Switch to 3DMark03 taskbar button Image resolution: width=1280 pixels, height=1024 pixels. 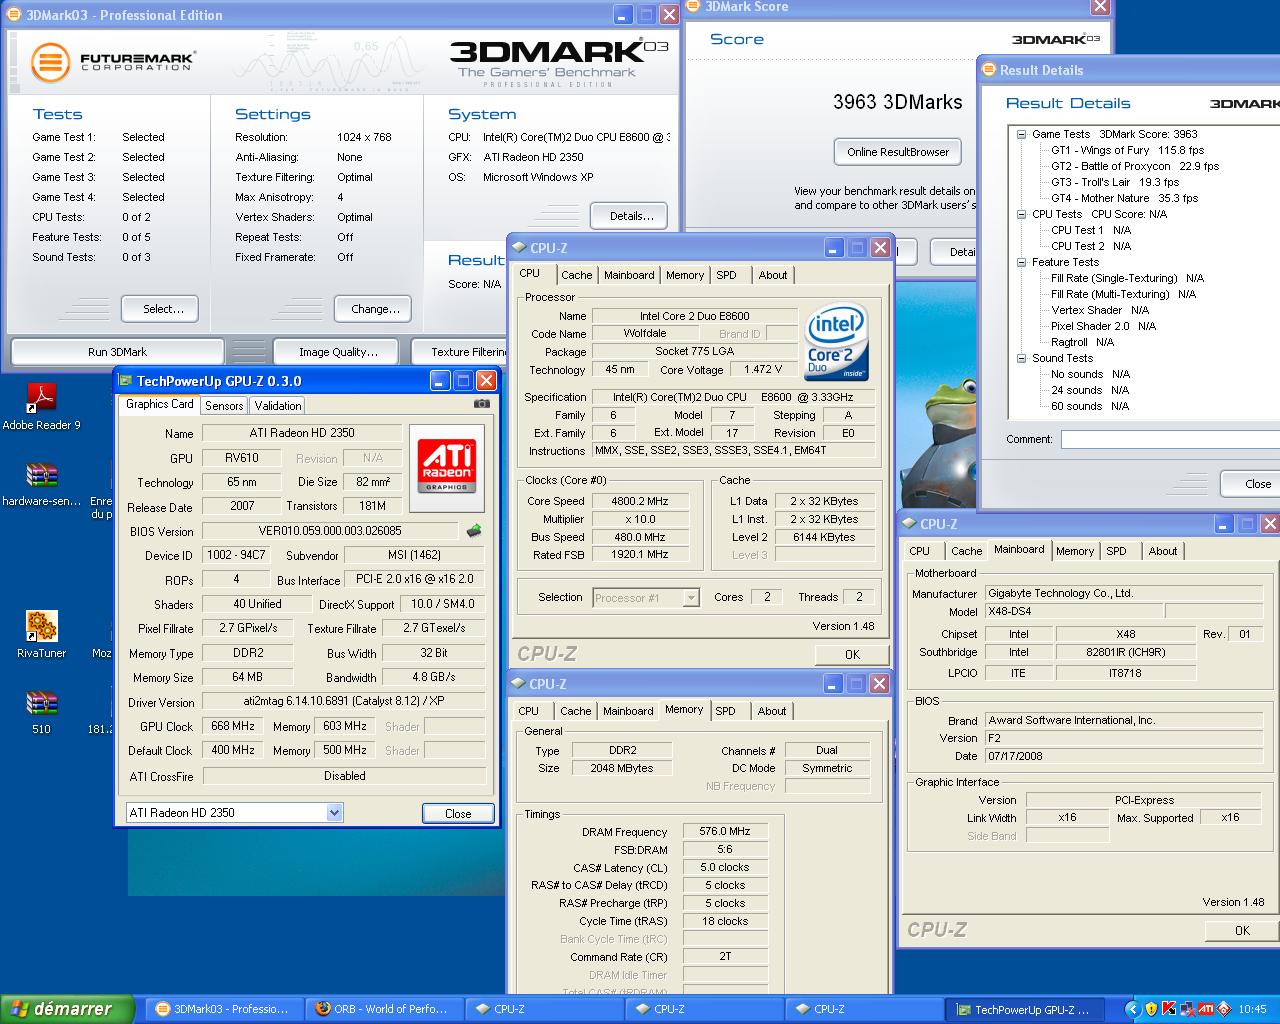(222, 1009)
